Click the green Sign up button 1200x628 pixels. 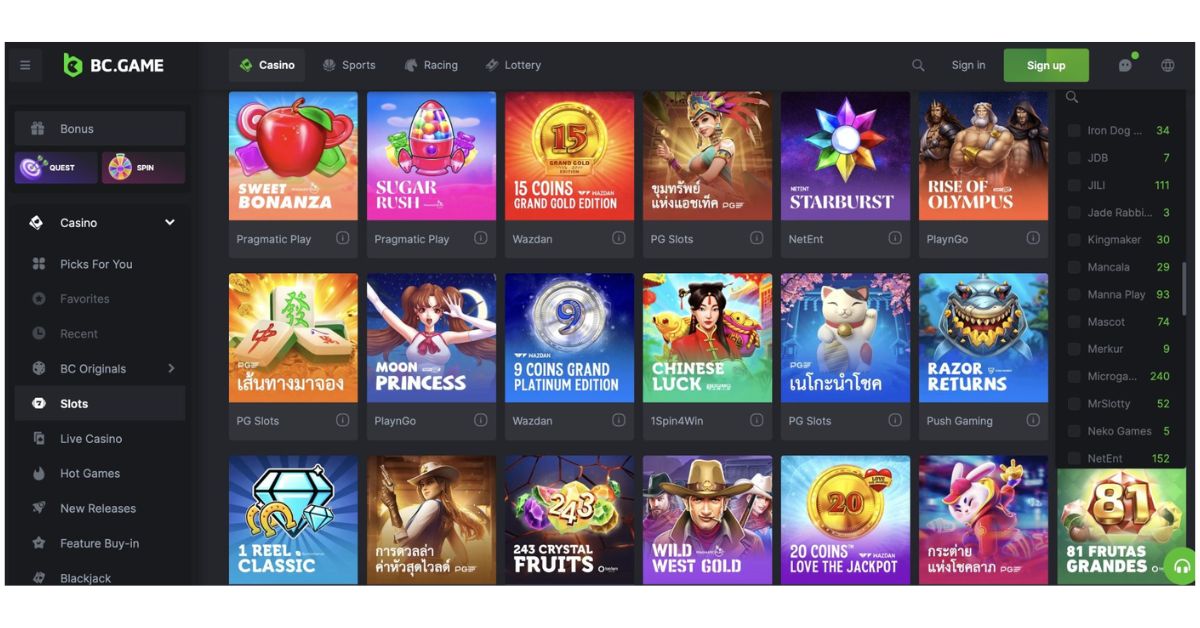click(1046, 66)
